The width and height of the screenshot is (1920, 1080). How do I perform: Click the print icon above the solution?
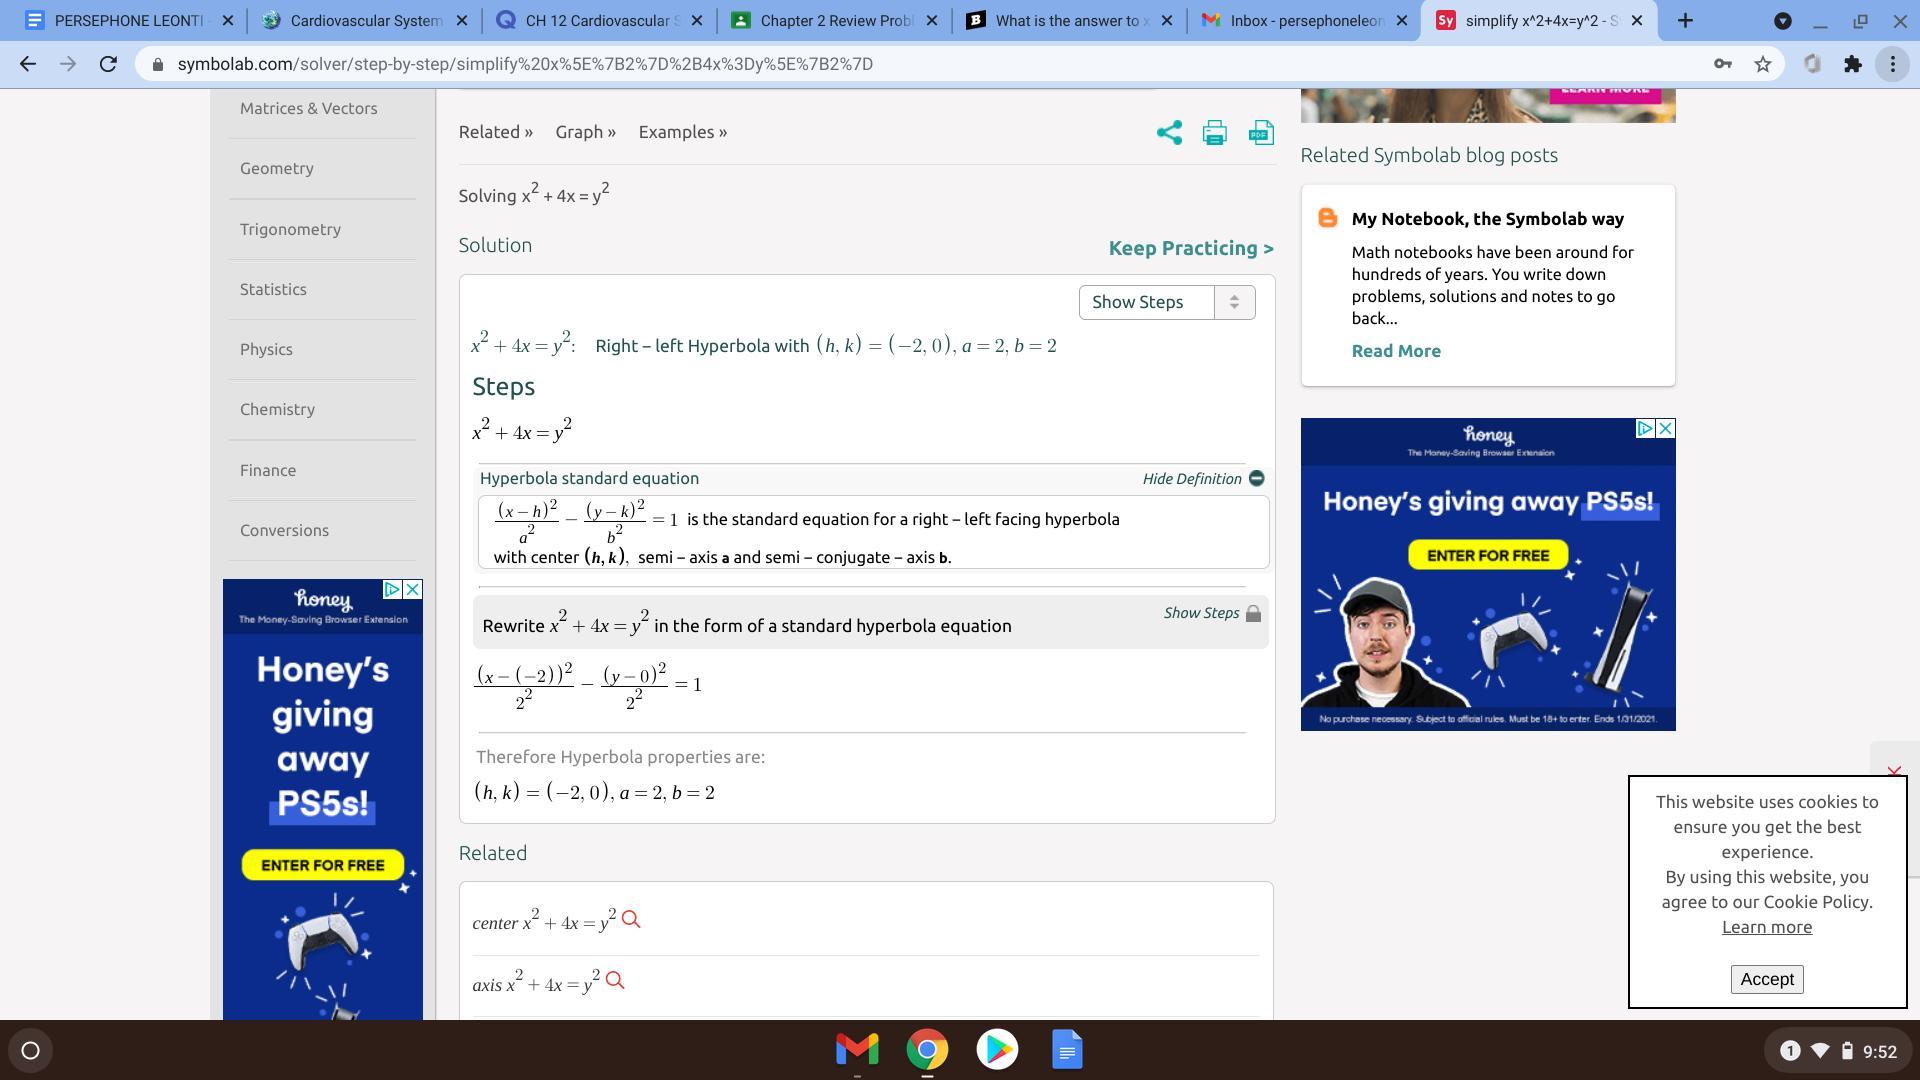click(x=1214, y=133)
